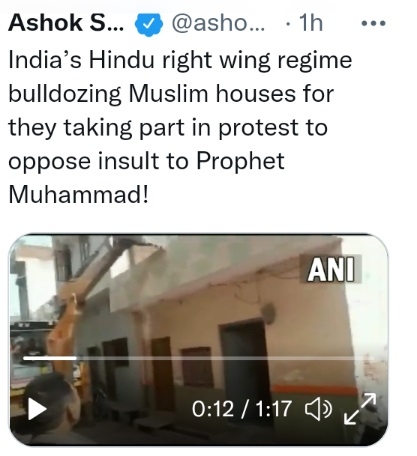The width and height of the screenshot is (417, 456).
Task: Seek within the unplayed gray progress bar
Action: click(220, 358)
